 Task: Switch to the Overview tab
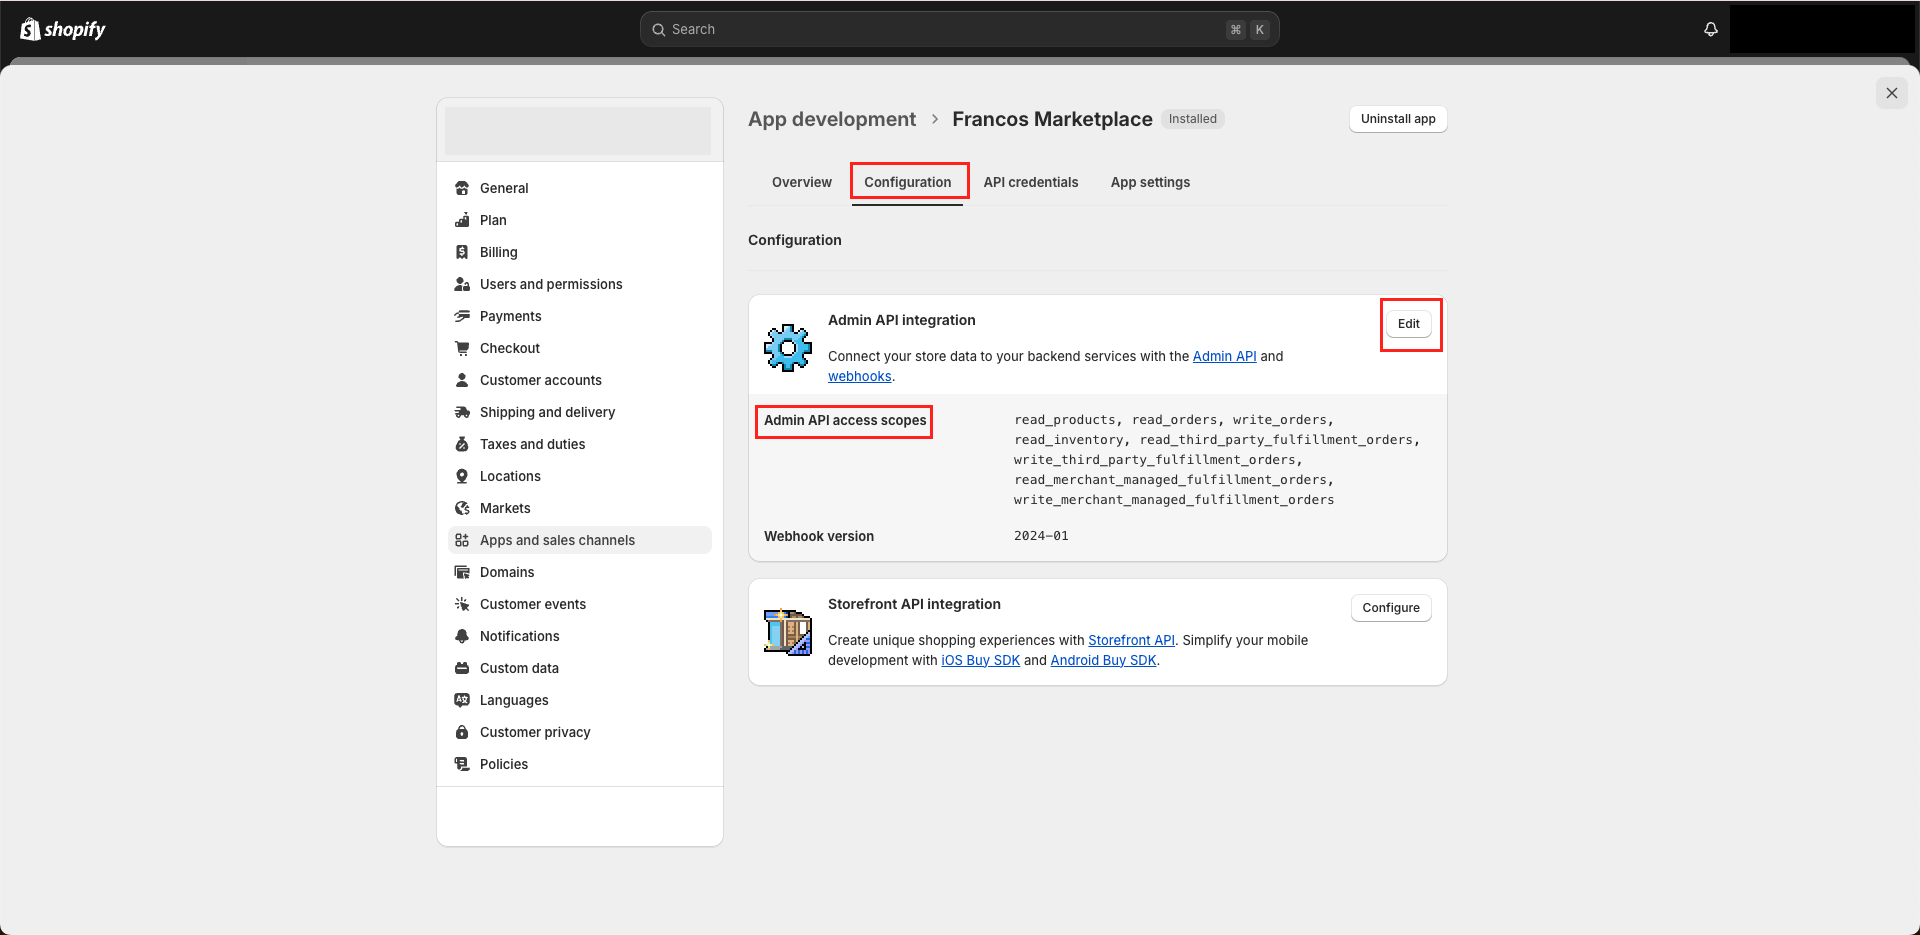802,182
